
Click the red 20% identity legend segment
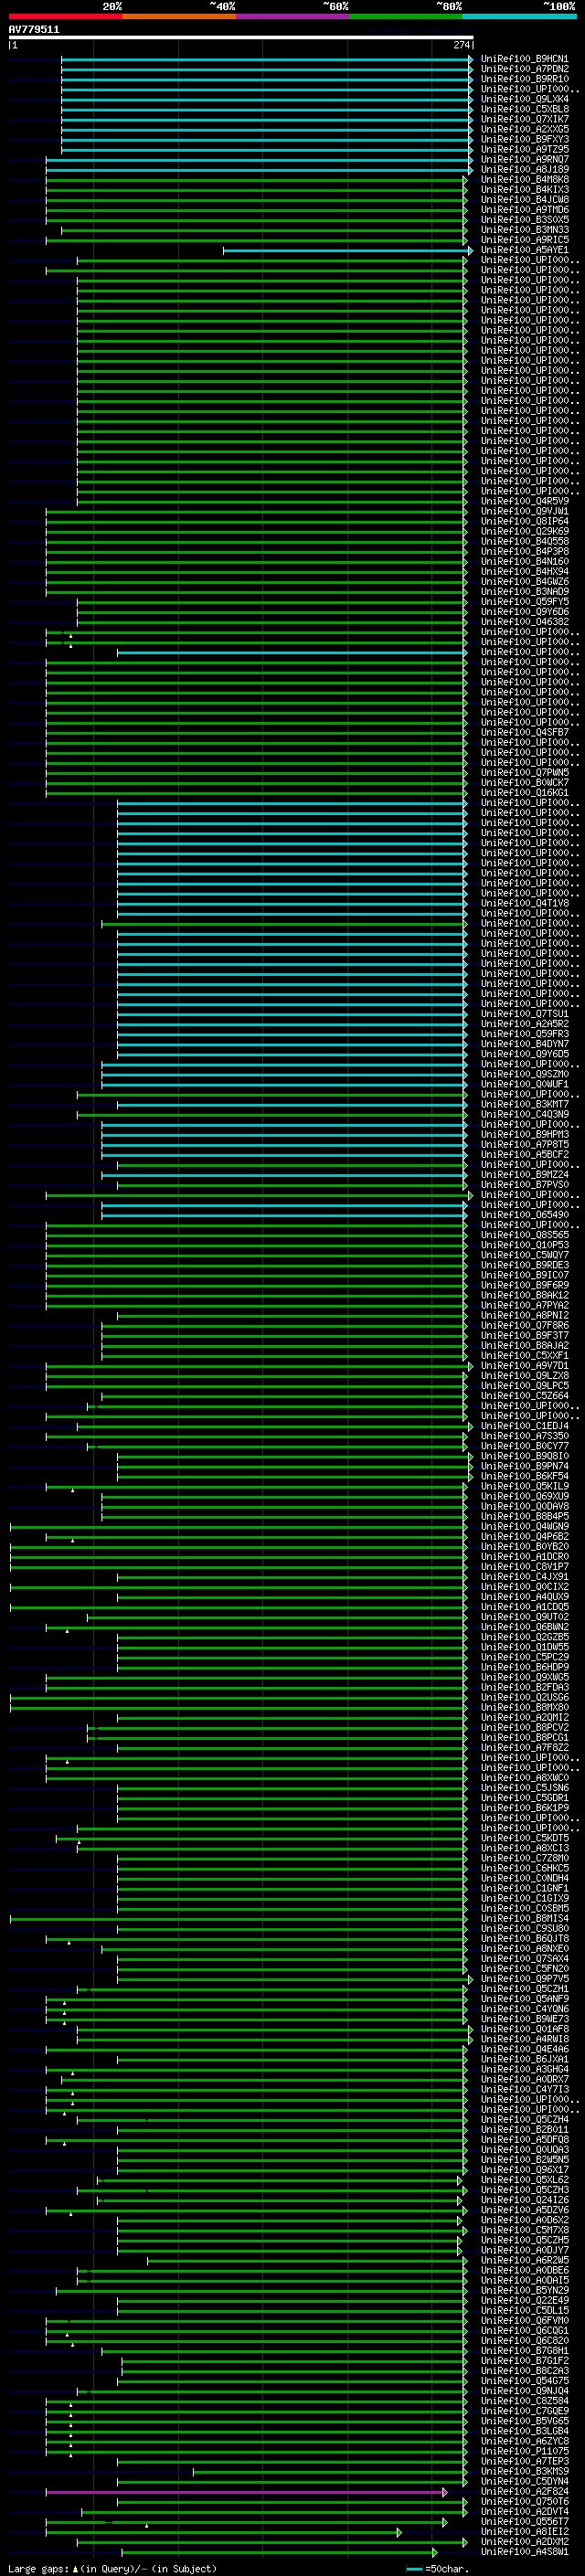coord(65,16)
